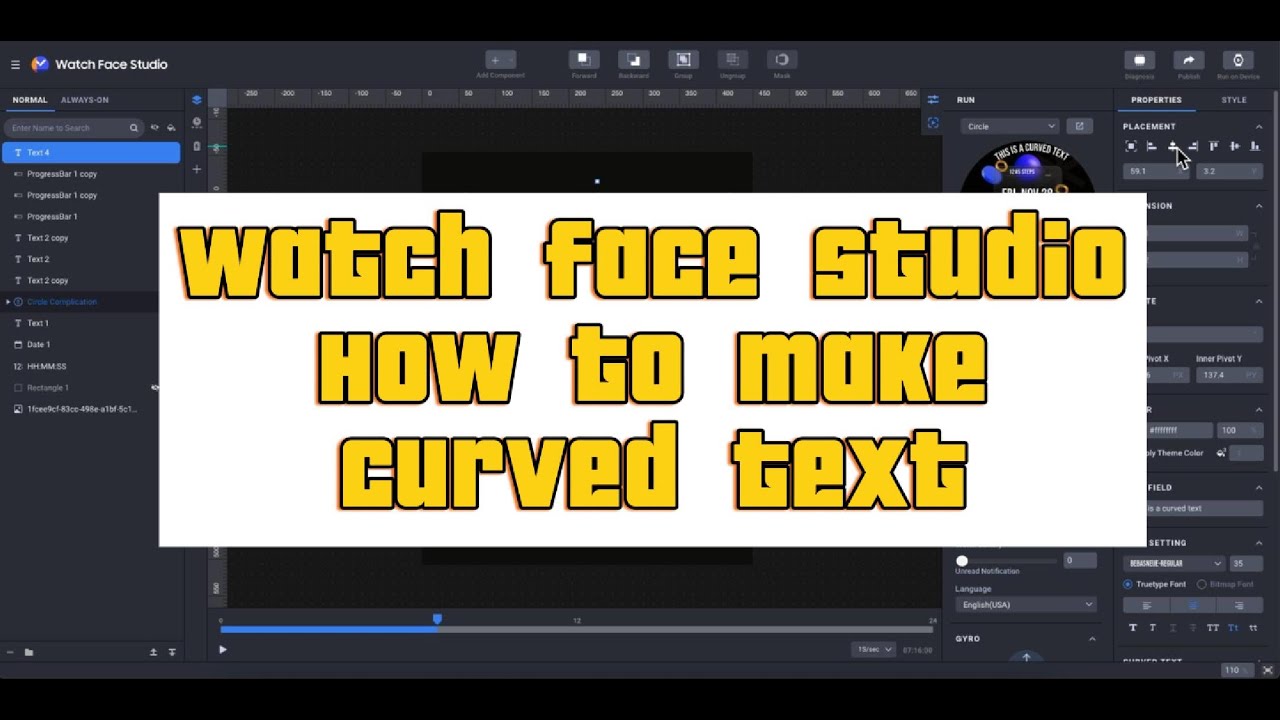
Task: Click the align vertical center icon
Action: tap(1235, 146)
